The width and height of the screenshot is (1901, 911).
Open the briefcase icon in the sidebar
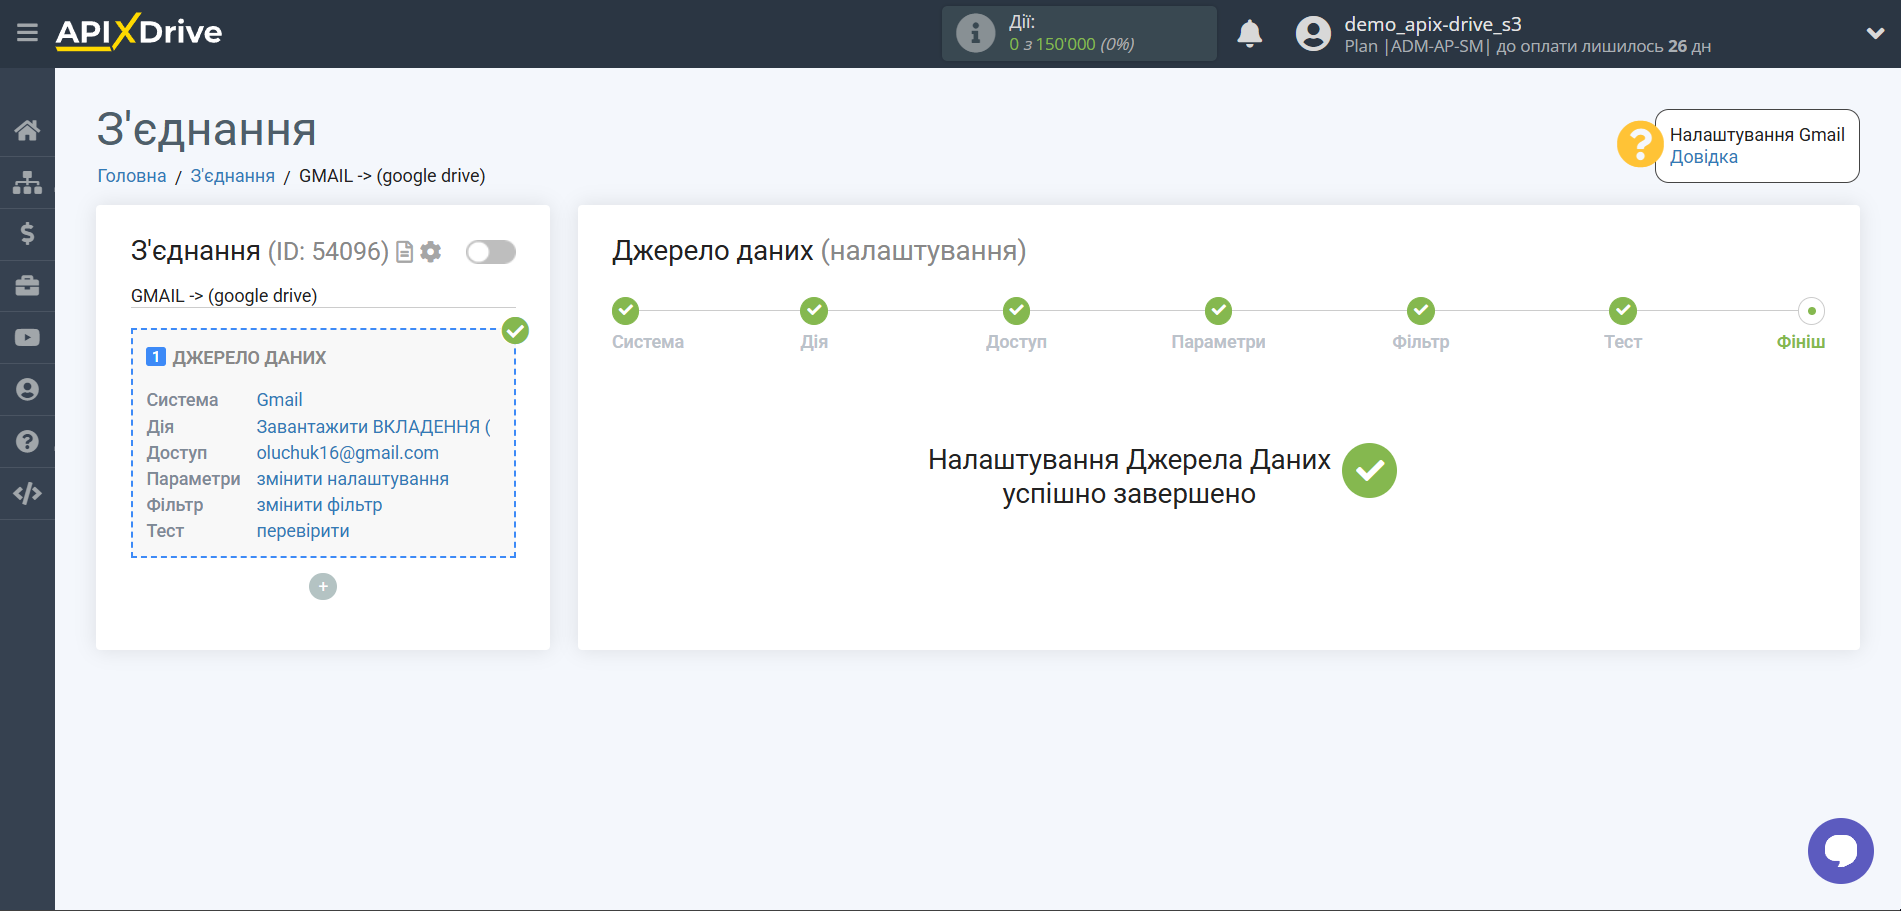click(x=27, y=286)
